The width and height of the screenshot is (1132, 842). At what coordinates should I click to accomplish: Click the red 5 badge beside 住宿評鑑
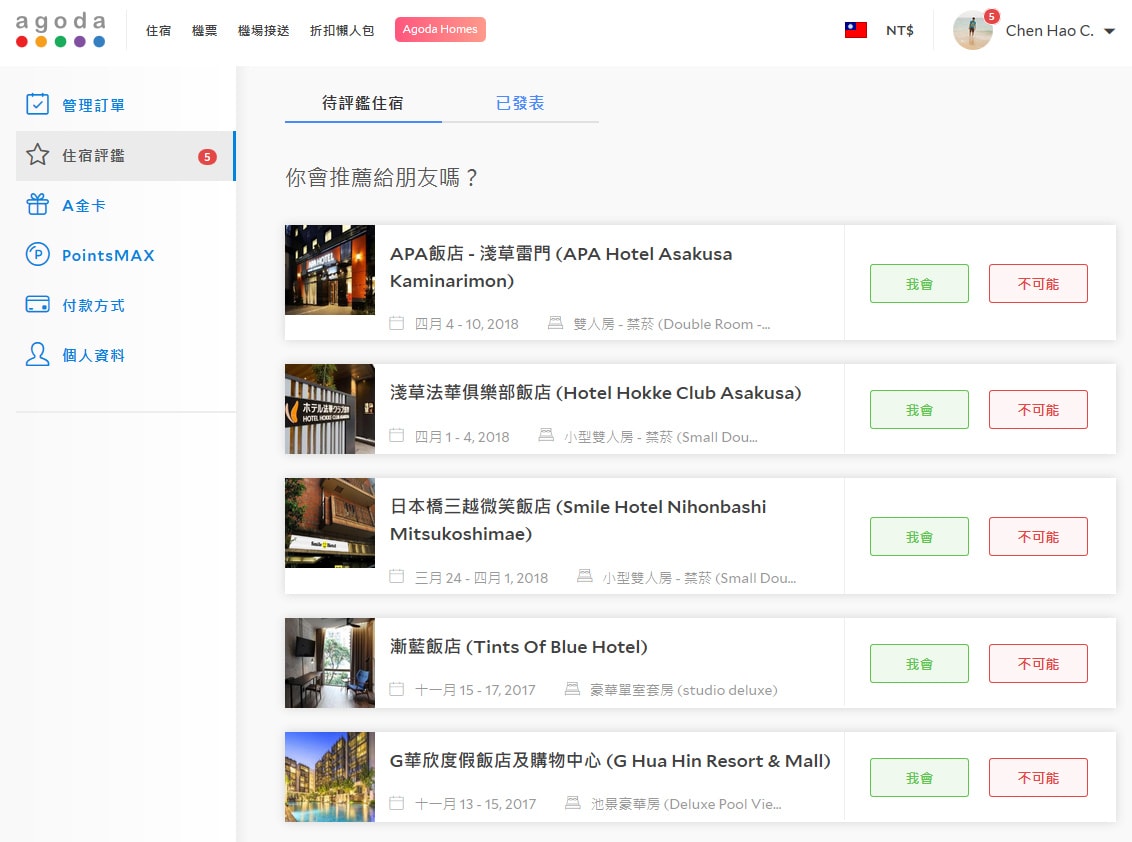click(x=207, y=157)
